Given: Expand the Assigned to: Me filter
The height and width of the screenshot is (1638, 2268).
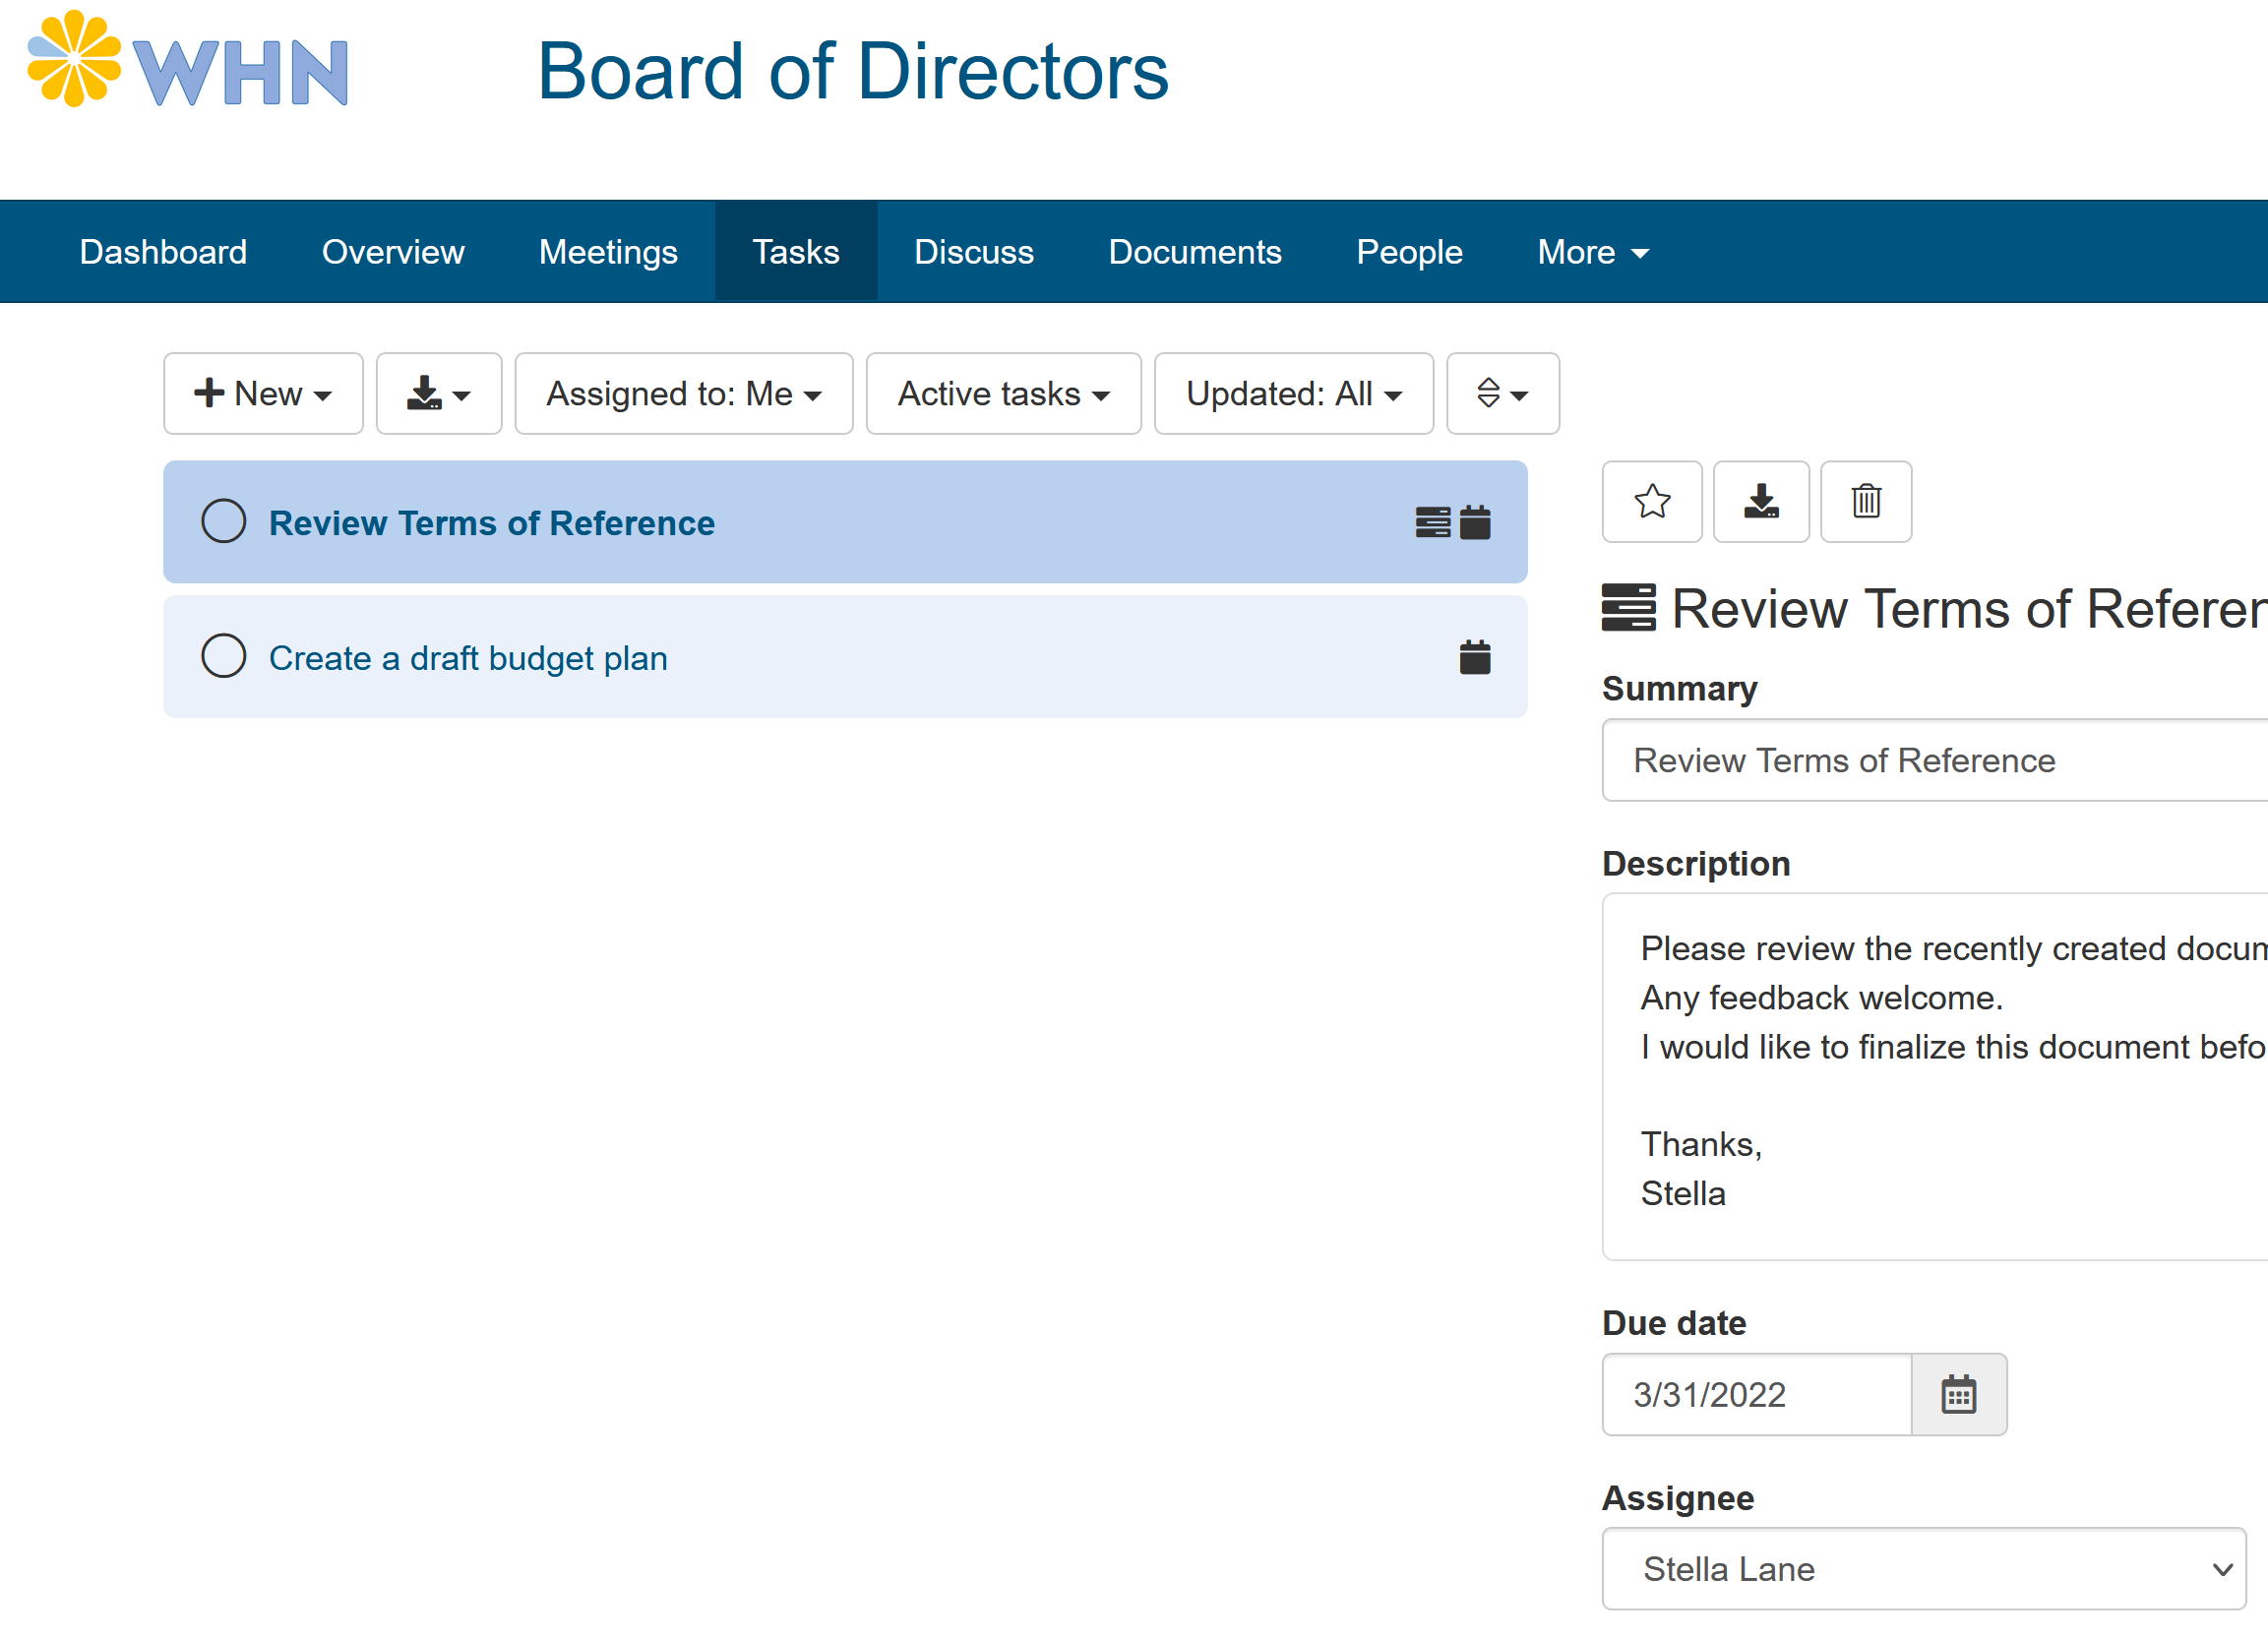Looking at the screenshot, I should click(x=683, y=393).
